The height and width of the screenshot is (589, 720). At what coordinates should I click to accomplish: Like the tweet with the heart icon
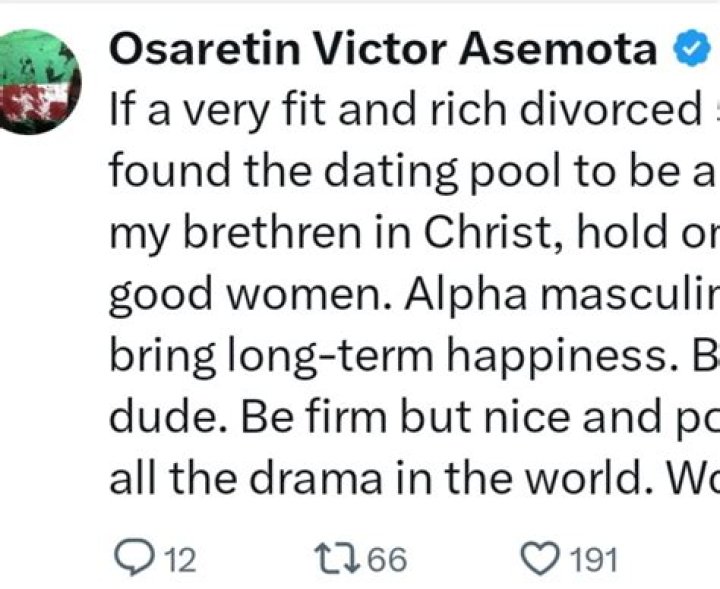pyautogui.click(x=541, y=558)
